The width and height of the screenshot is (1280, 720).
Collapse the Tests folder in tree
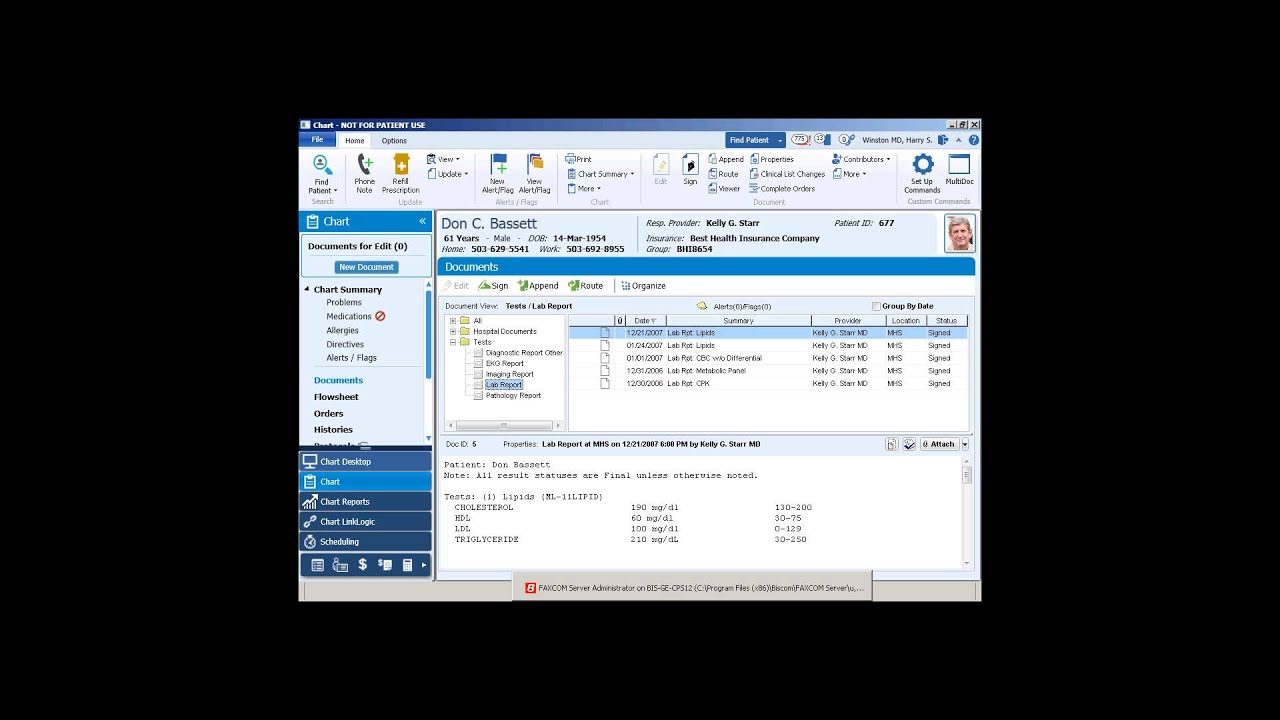453,342
